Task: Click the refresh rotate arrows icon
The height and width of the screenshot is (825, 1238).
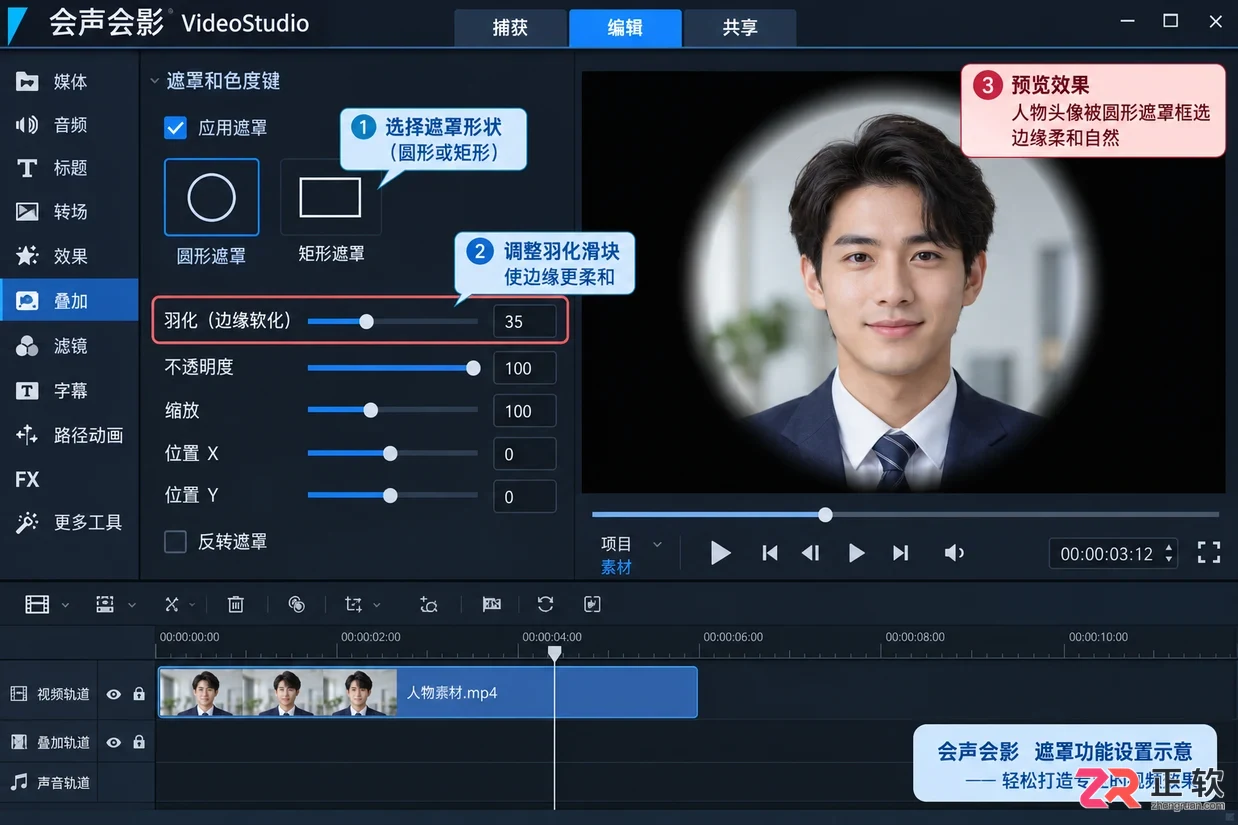Action: 545,604
